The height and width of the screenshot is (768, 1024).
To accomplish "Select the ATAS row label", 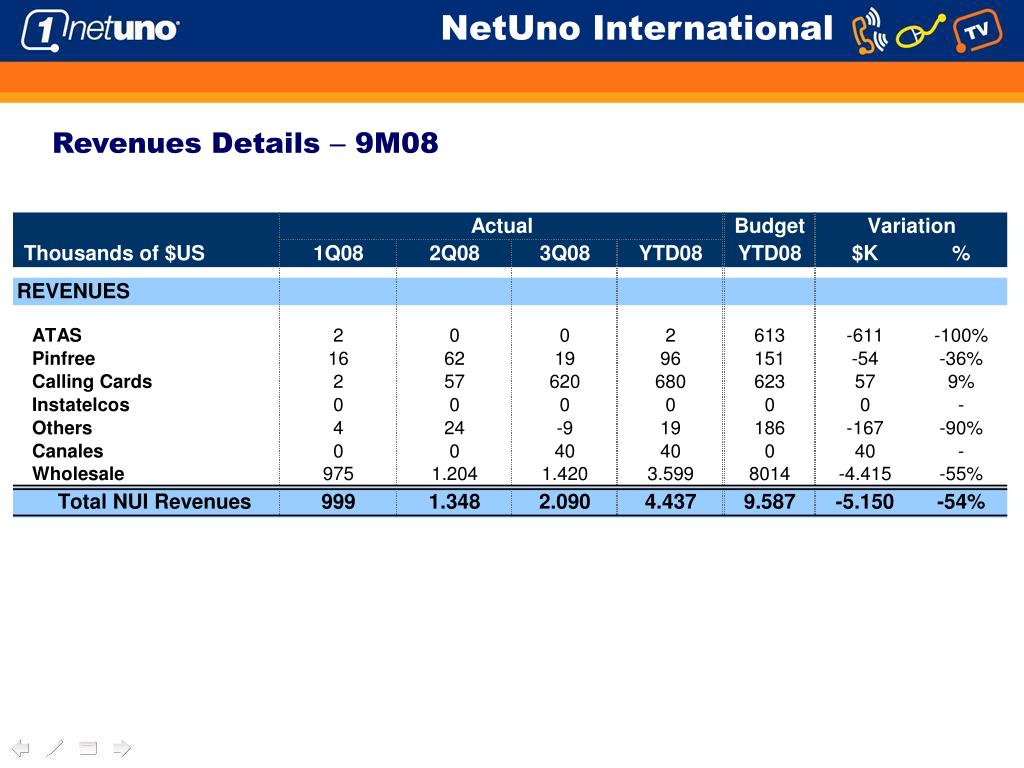I will (57, 335).
